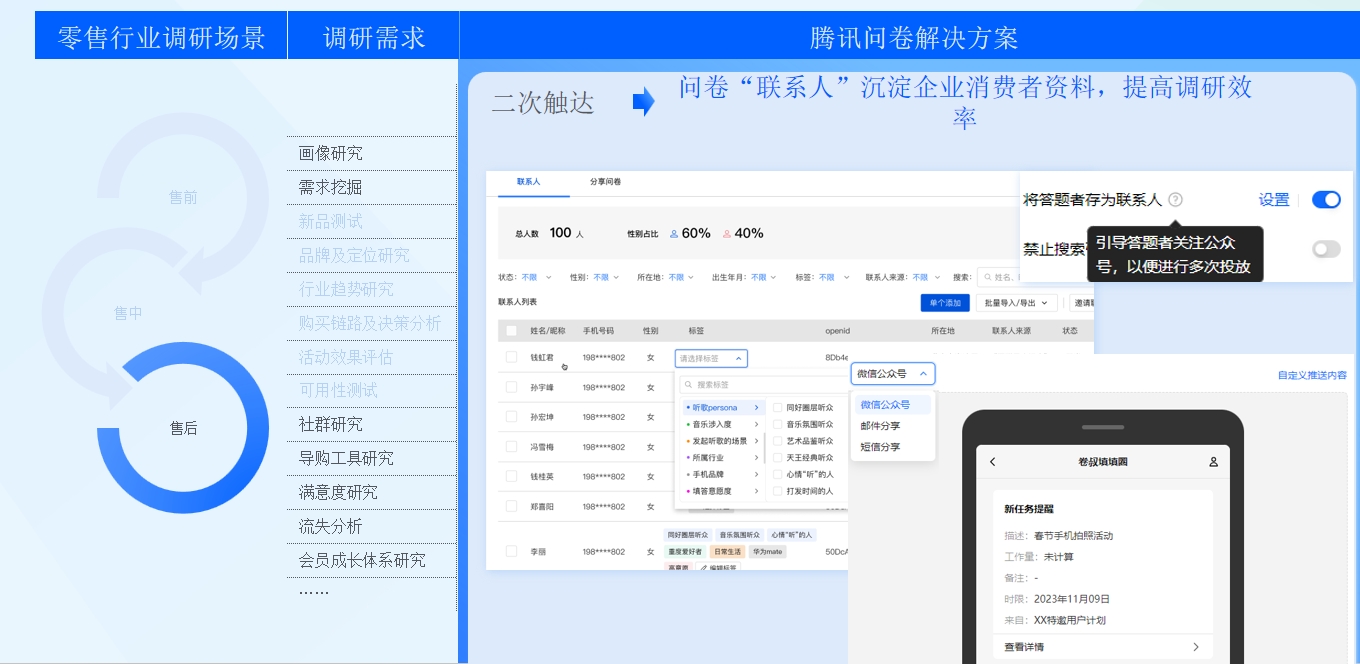Click the 设置 link
The image size is (1360, 664).
click(1274, 200)
